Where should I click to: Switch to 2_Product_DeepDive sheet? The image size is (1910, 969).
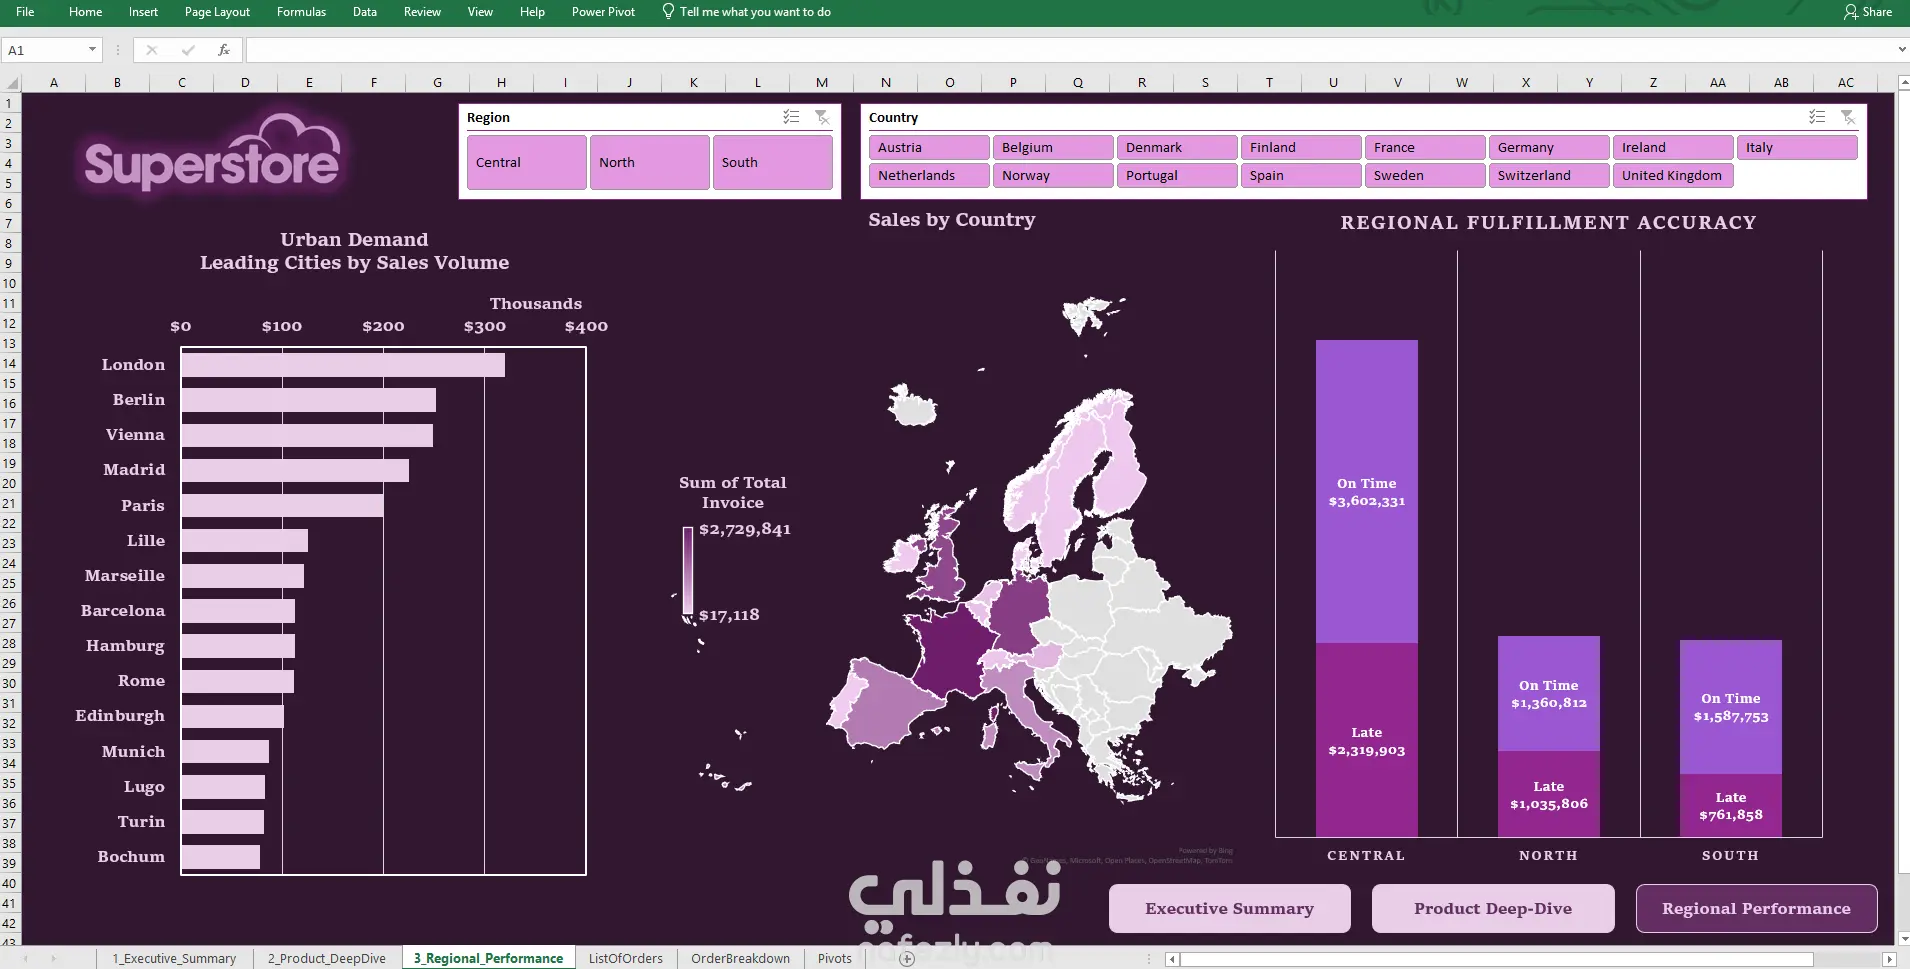click(326, 958)
